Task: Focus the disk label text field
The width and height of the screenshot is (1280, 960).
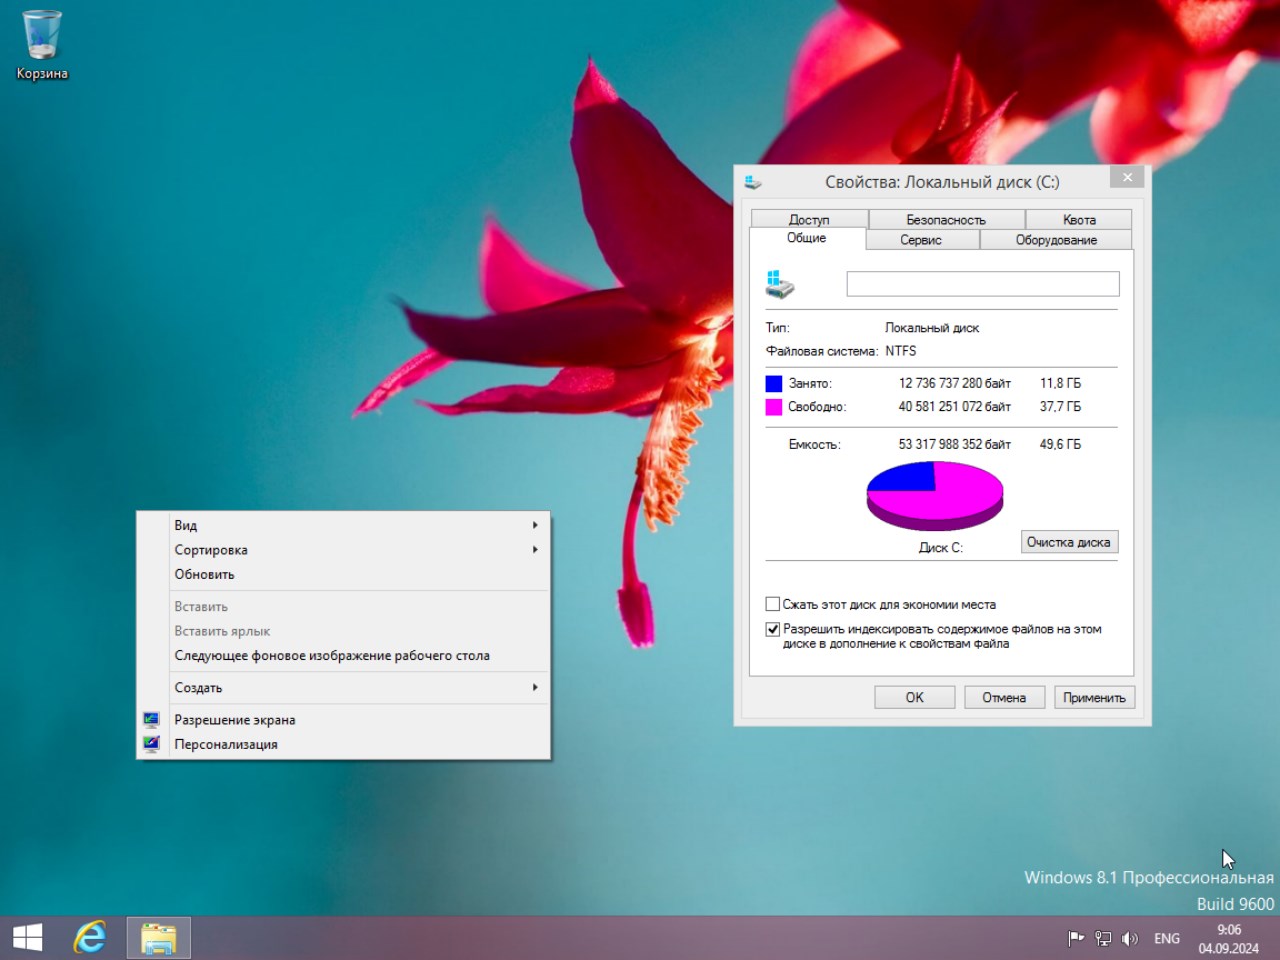Action: click(983, 284)
